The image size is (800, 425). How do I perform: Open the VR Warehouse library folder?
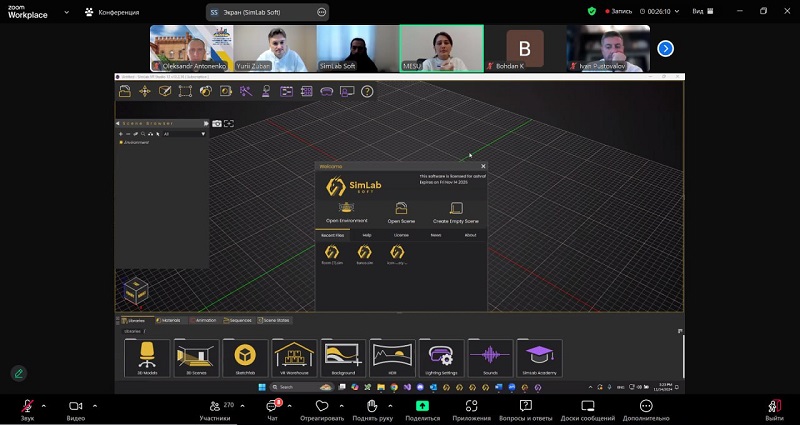[294, 358]
